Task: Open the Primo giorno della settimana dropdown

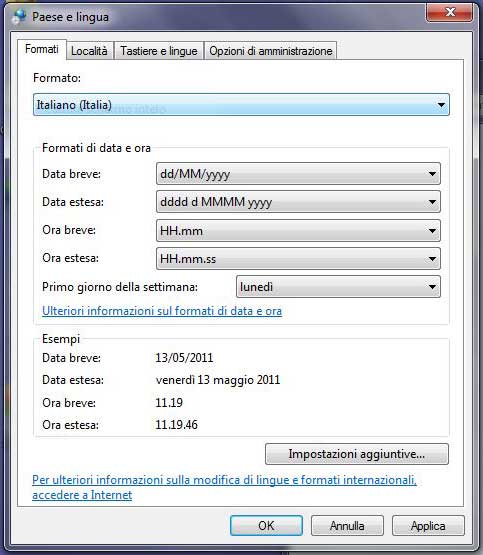Action: point(338,287)
